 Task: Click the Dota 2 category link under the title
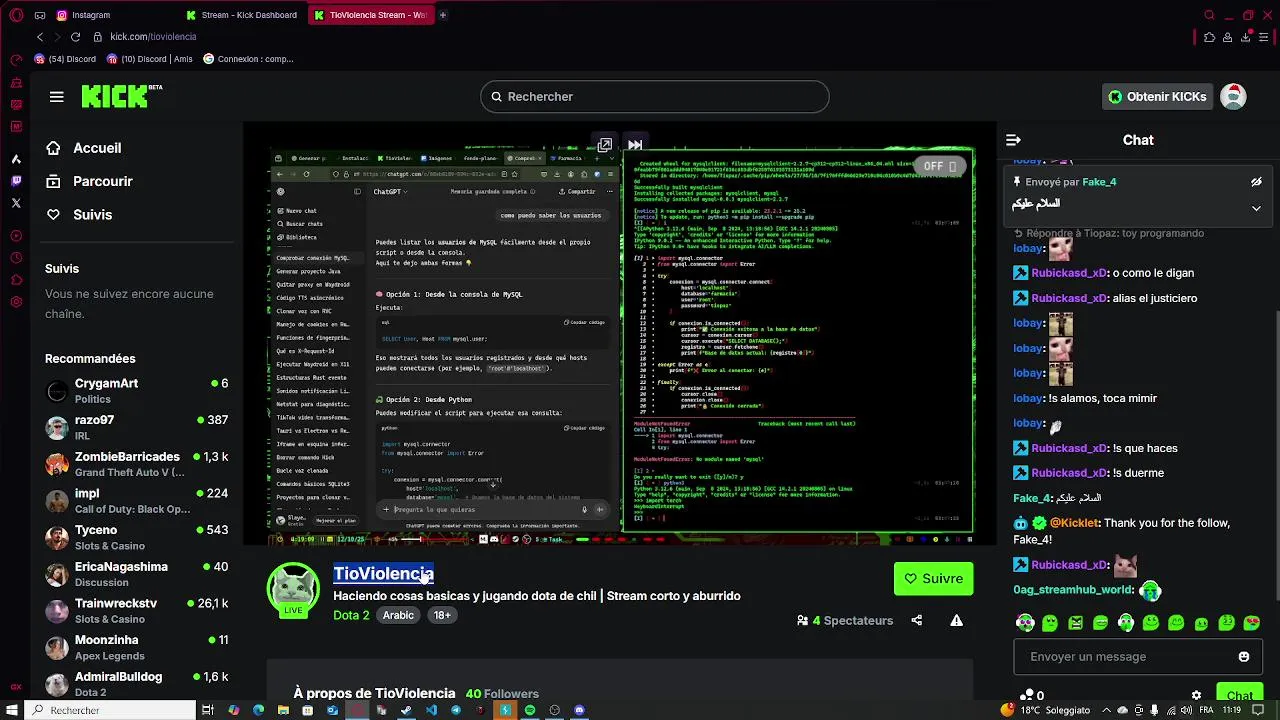[x=351, y=615]
